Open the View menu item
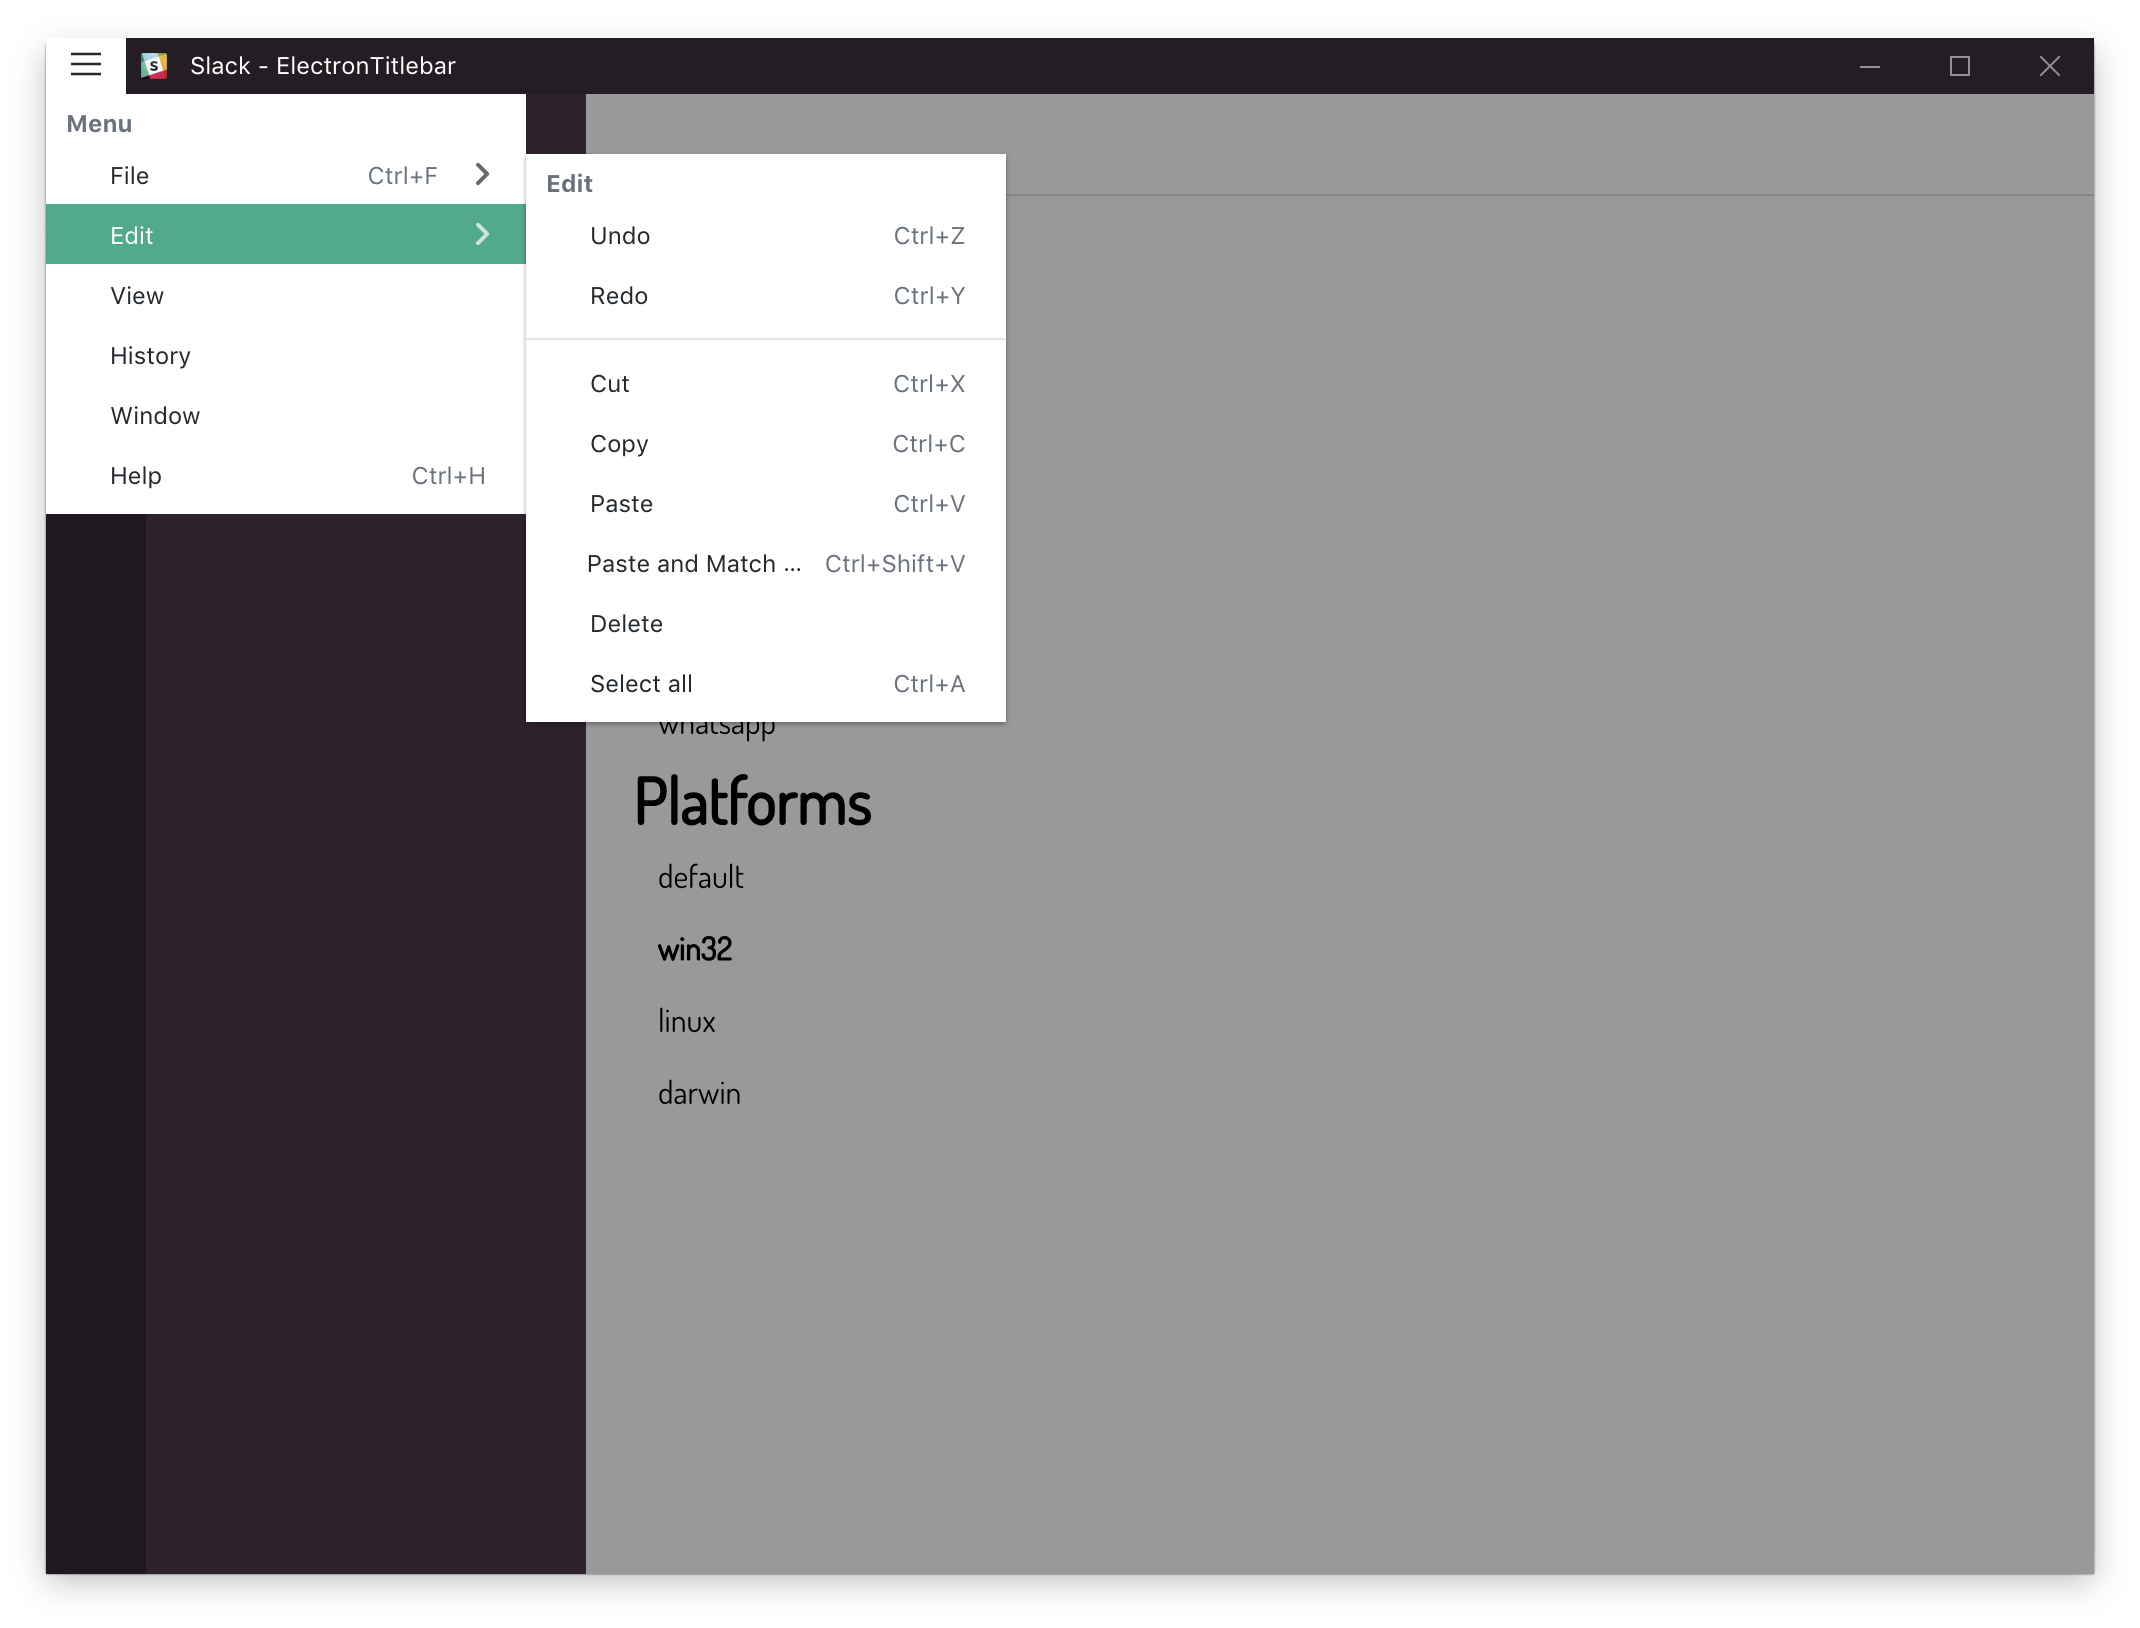 tap(137, 294)
